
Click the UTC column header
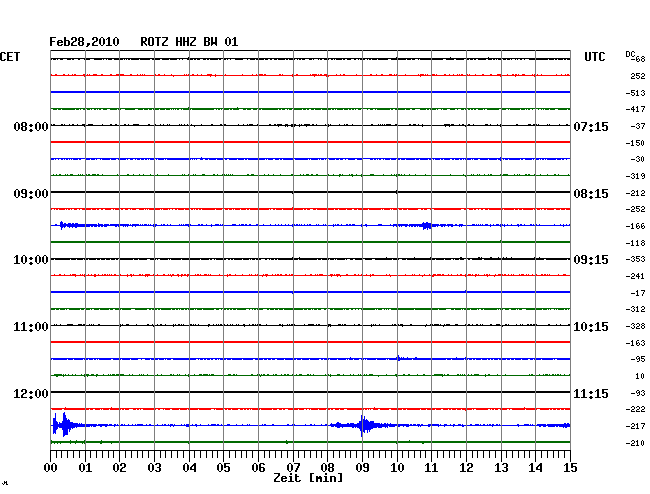(594, 57)
